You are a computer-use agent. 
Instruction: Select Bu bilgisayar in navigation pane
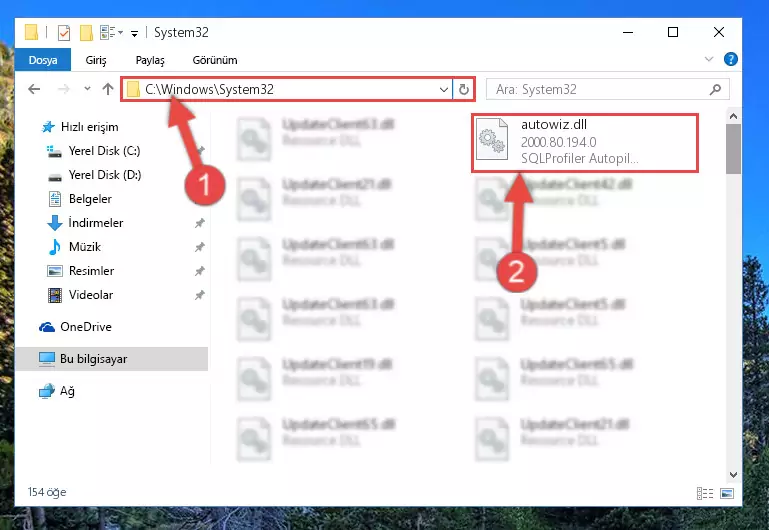(x=112, y=359)
